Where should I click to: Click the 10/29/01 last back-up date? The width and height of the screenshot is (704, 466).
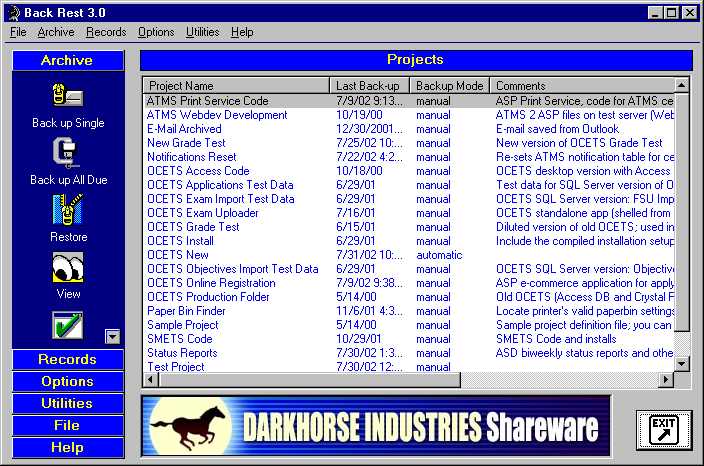pyautogui.click(x=358, y=339)
